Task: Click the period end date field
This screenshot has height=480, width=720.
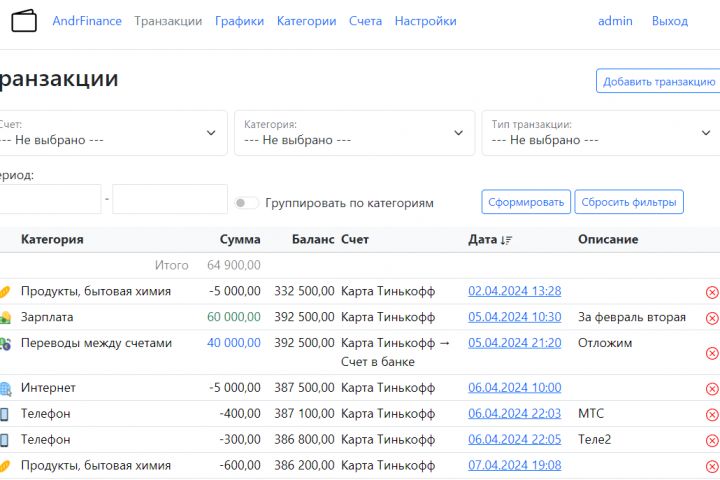Action: (x=170, y=199)
